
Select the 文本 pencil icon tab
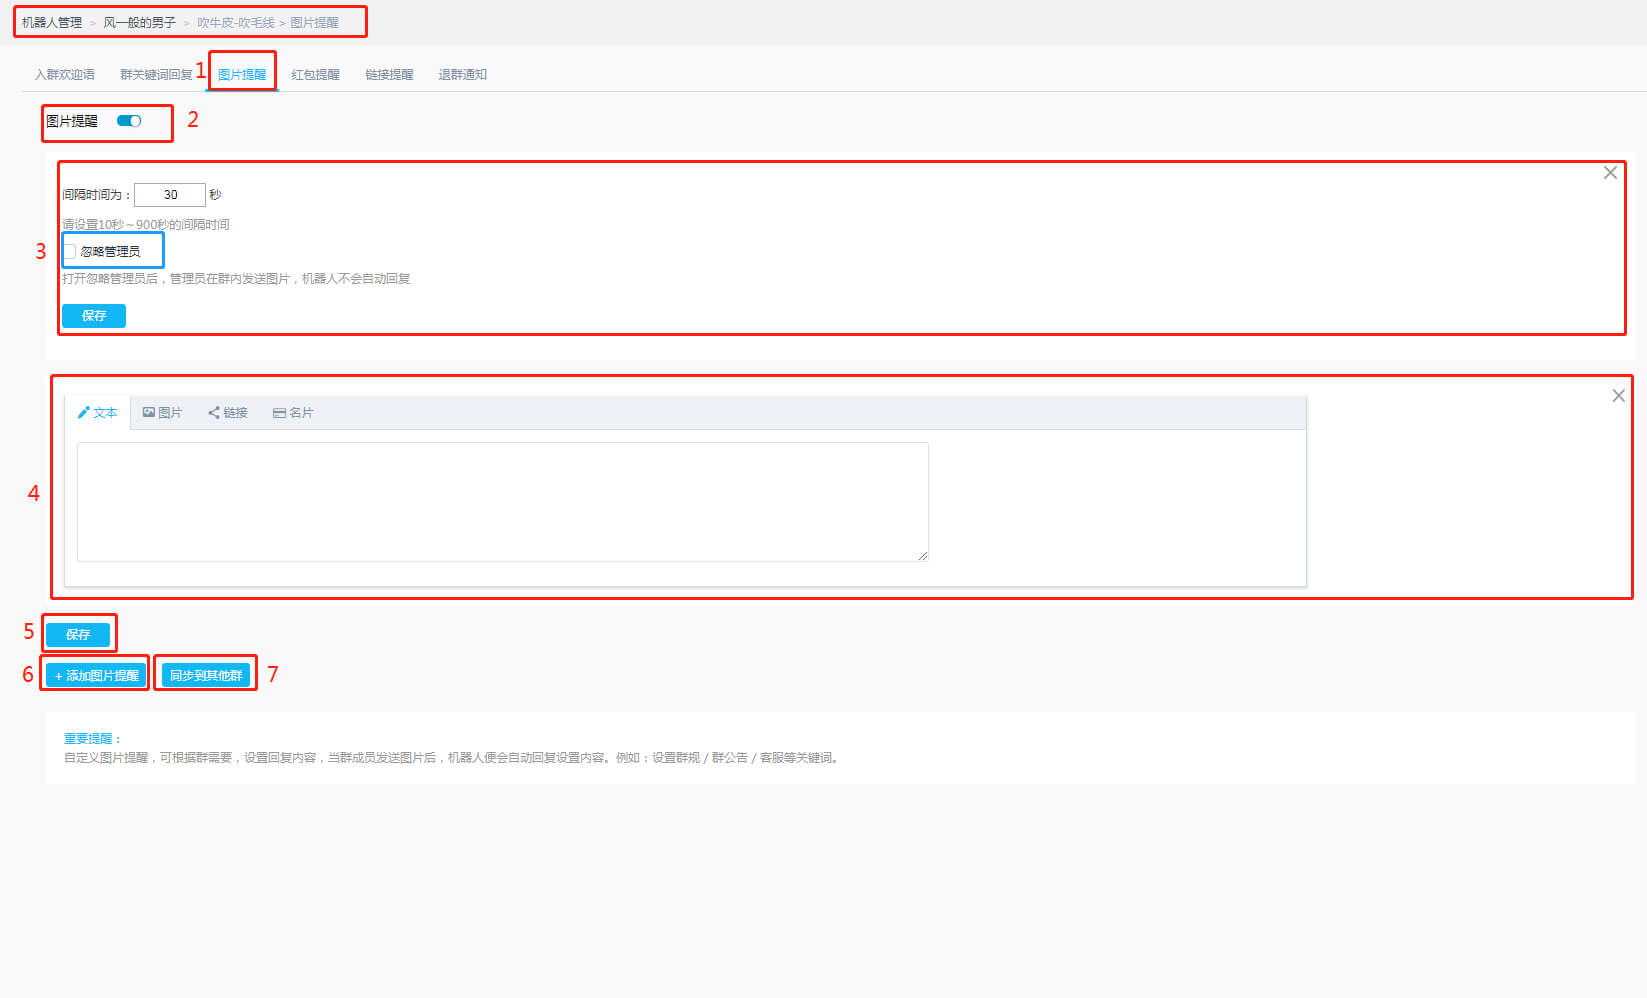click(98, 413)
